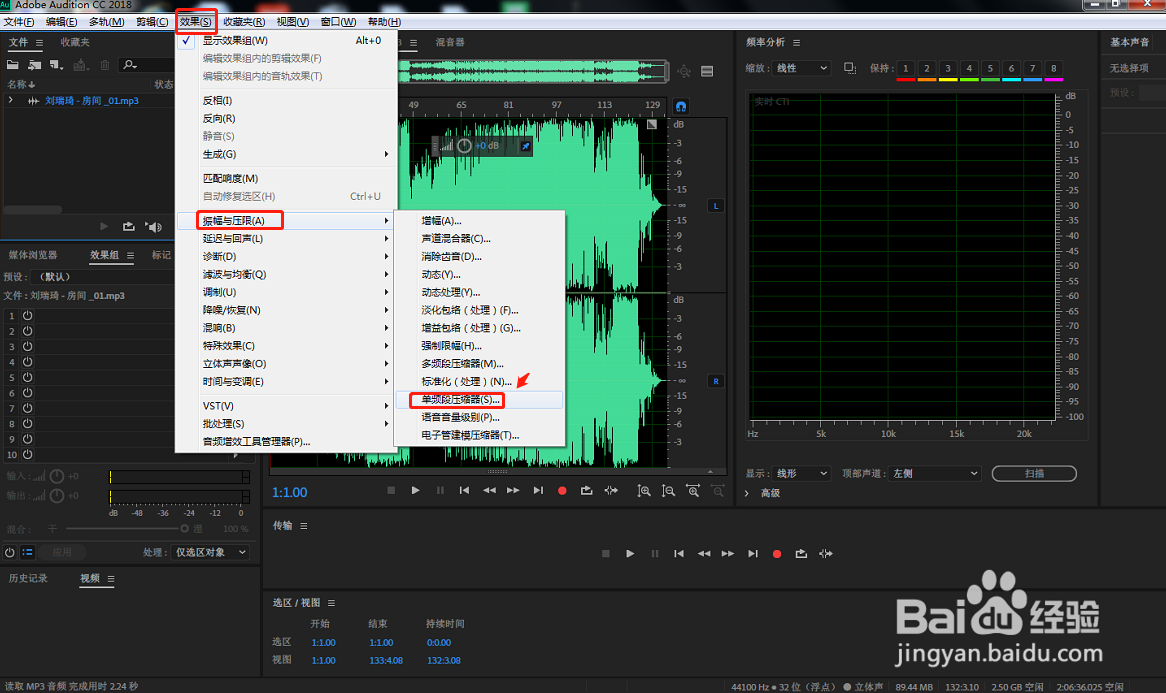Zoom in amplitude in the editor
Image resolution: width=1166 pixels, height=693 pixels.
point(644,491)
